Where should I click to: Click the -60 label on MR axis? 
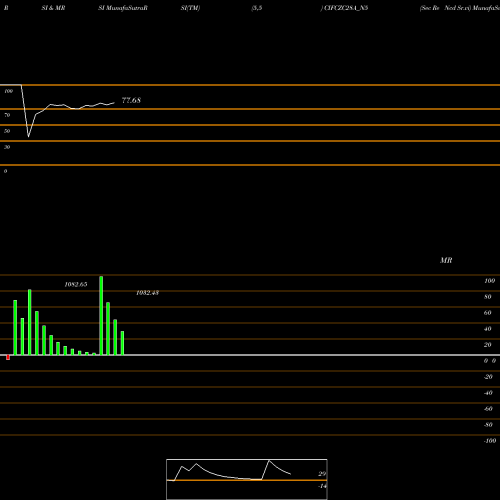pyautogui.click(x=488, y=409)
